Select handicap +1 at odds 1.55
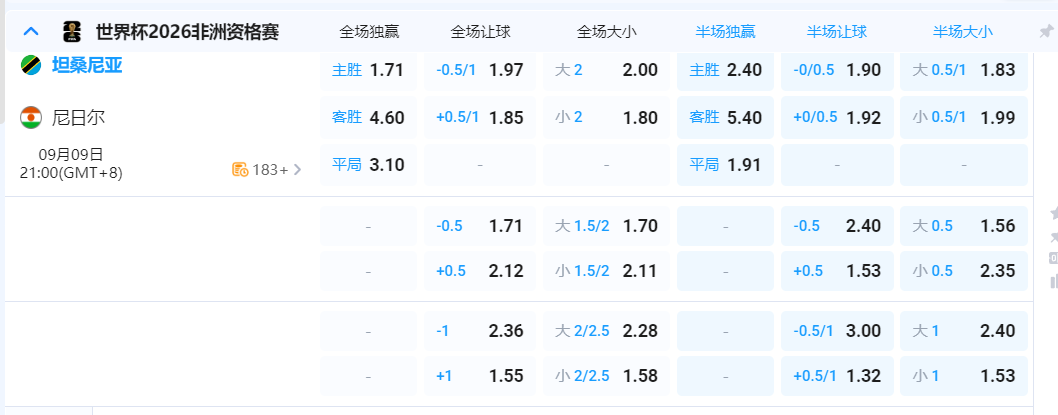Screen dimensions: 1058x415 click(x=480, y=376)
